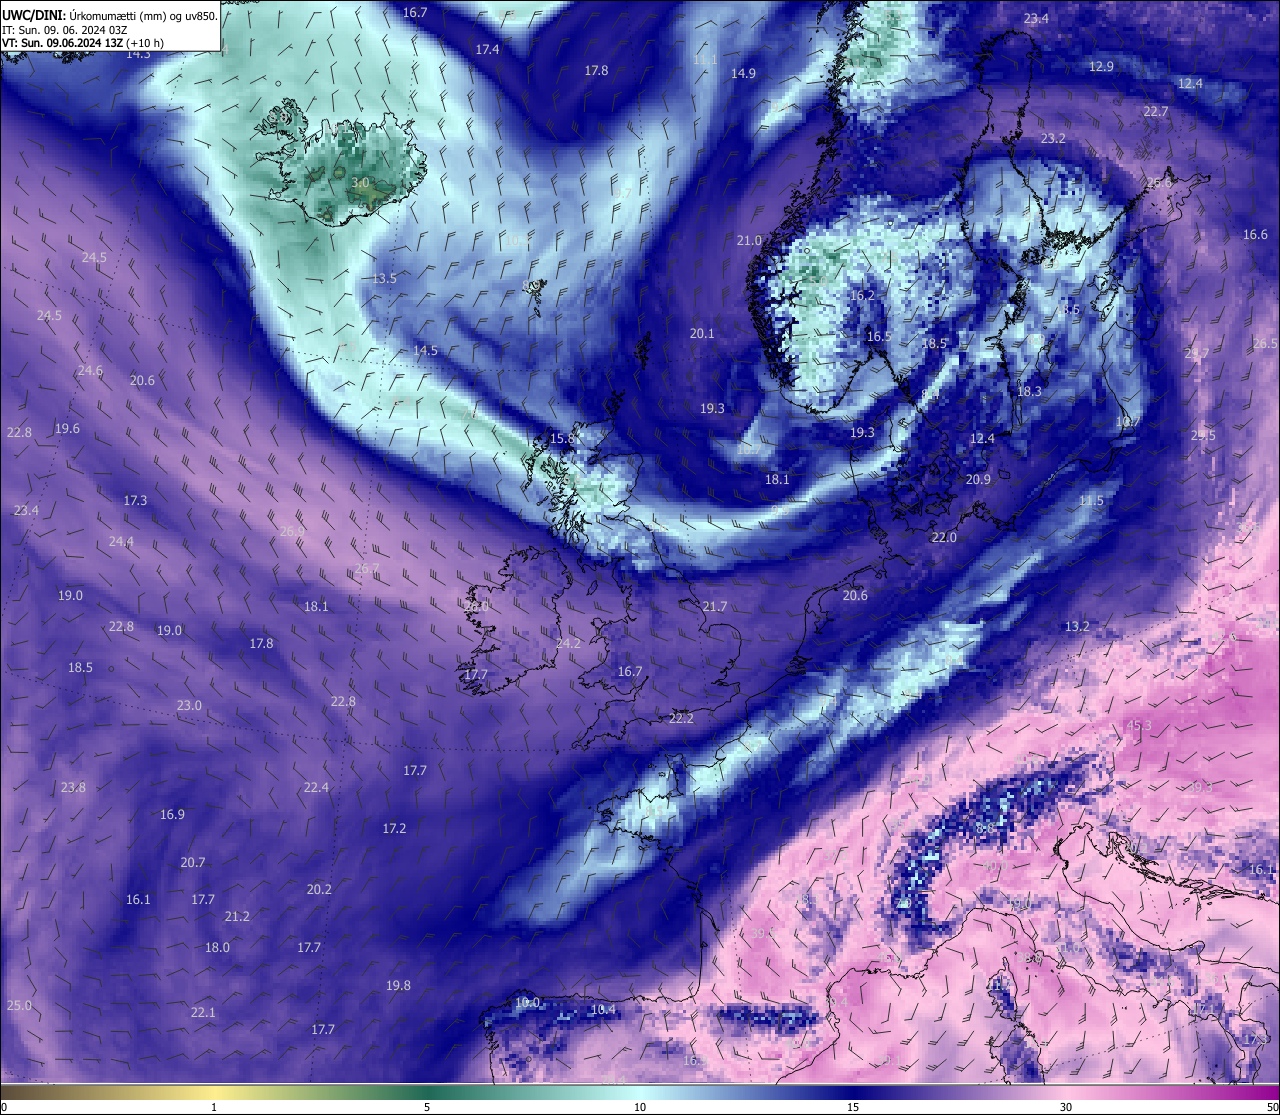Click the 16.2 value label

point(862,295)
